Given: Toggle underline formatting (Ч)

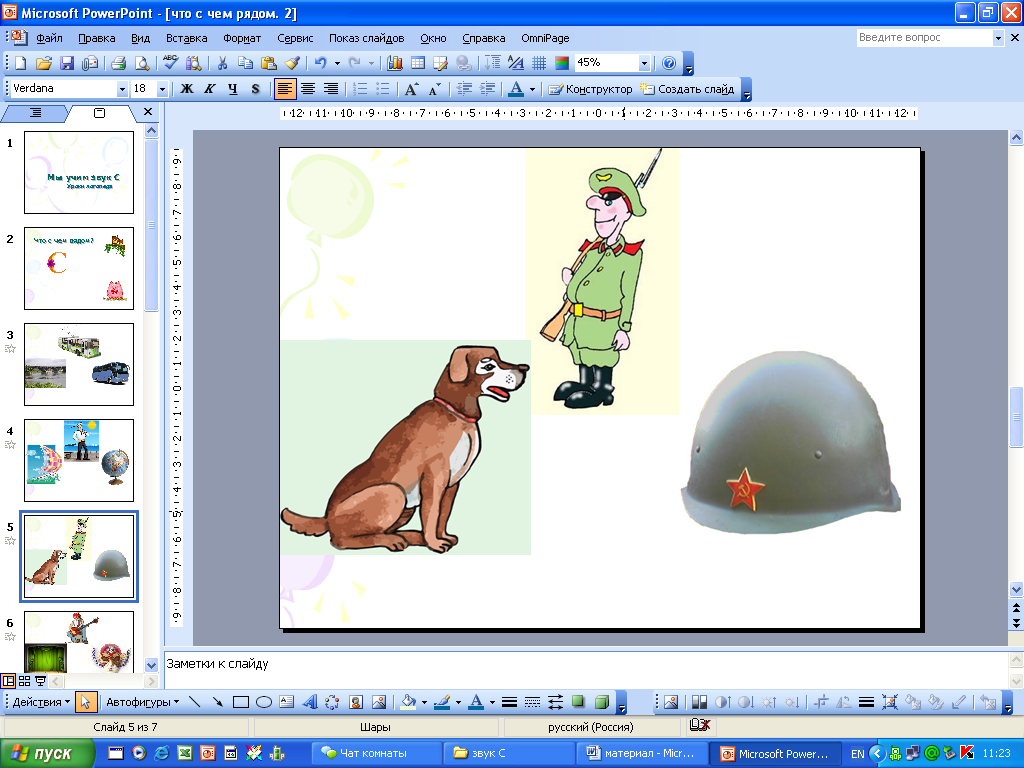Looking at the screenshot, I should (232, 89).
